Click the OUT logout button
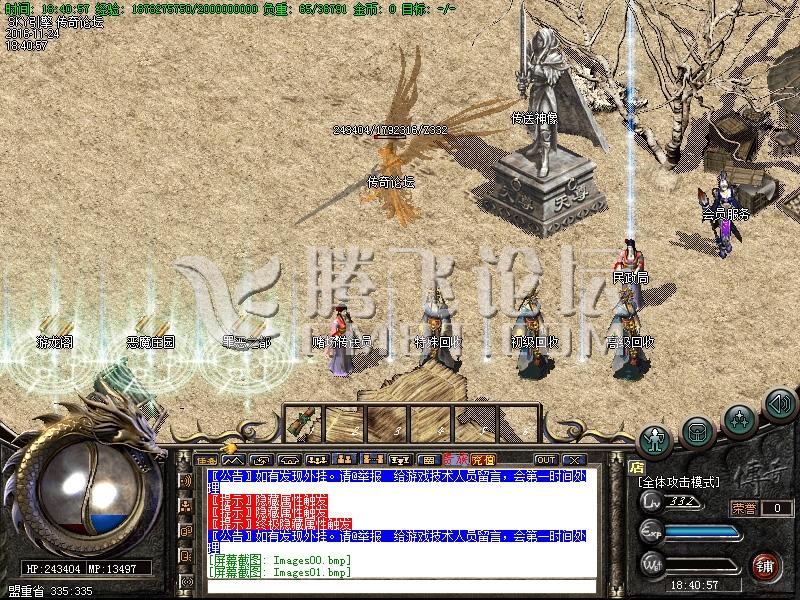800x600 pixels. pos(545,460)
